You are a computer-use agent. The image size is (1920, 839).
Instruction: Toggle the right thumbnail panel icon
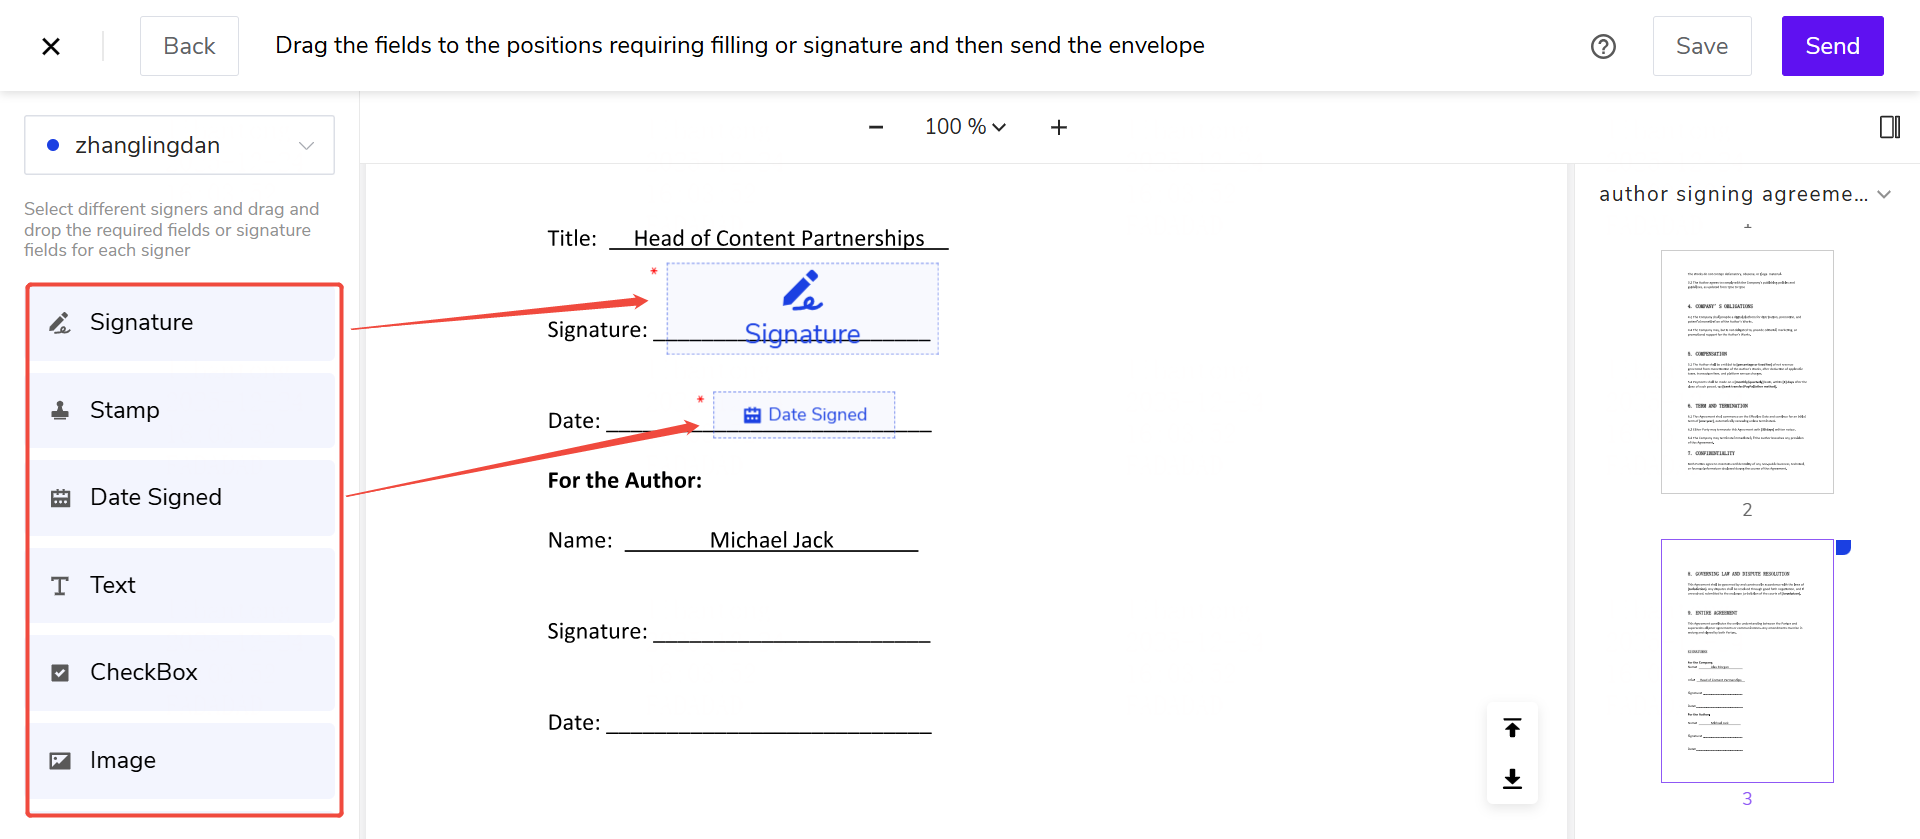pos(1889,127)
